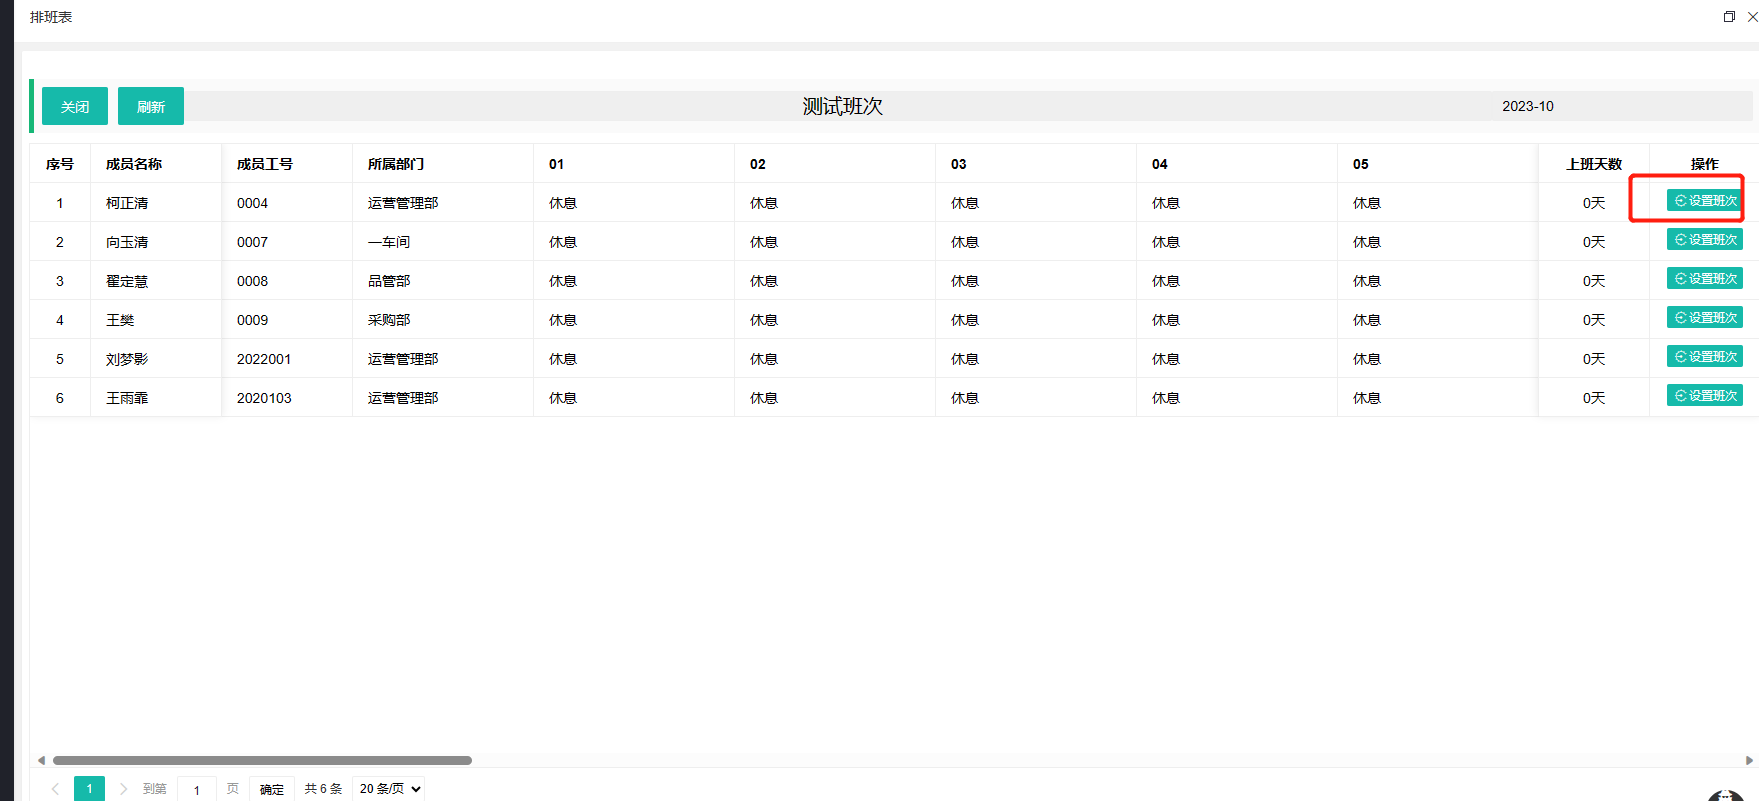Click the page number input field
Viewport: 1759px width, 801px height.
[x=196, y=789]
